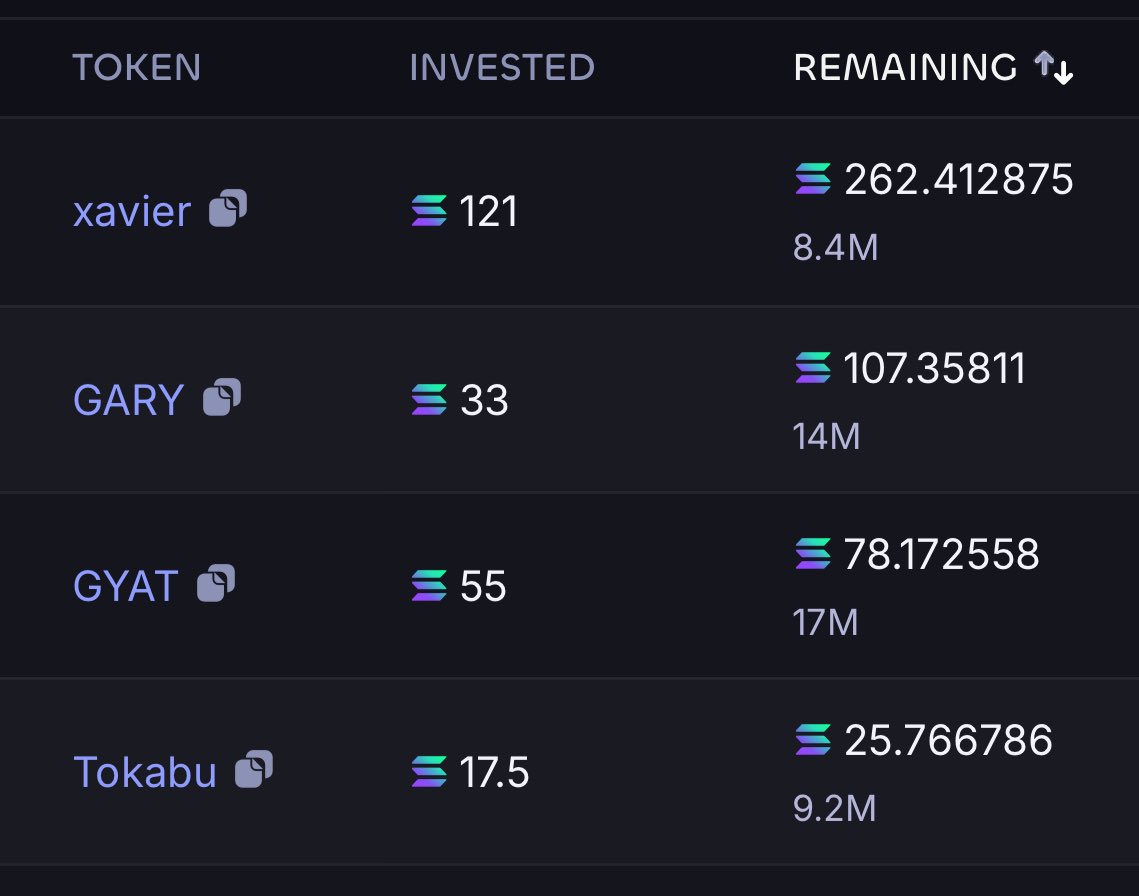Copy the Tokabu token address
This screenshot has width=1139, height=896.
(x=254, y=770)
